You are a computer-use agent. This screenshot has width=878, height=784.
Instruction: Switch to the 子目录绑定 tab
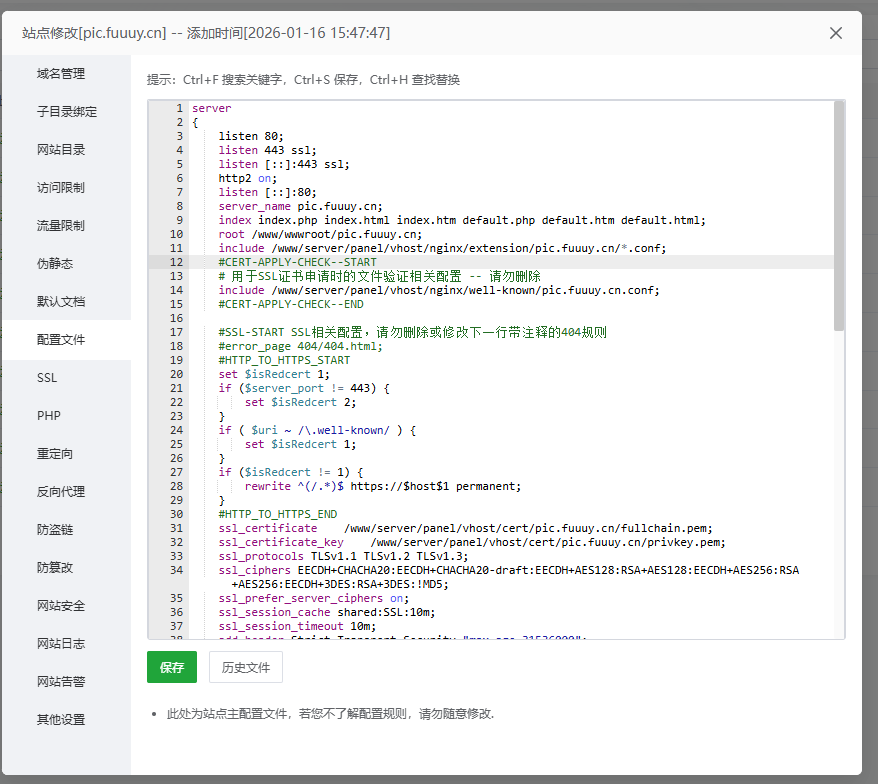click(x=67, y=111)
